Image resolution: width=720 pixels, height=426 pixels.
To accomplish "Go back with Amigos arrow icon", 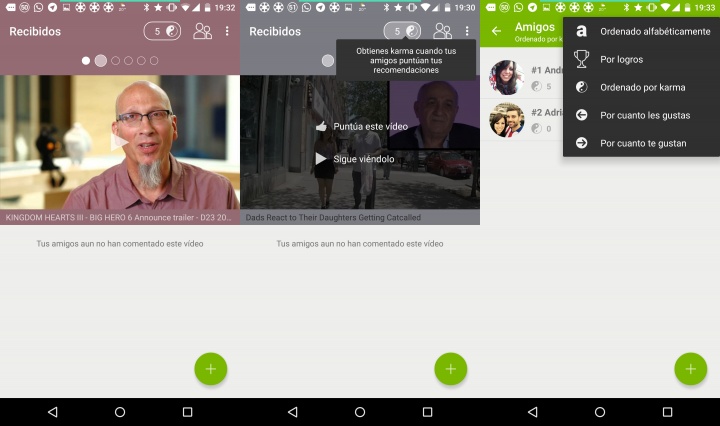I will (496, 31).
